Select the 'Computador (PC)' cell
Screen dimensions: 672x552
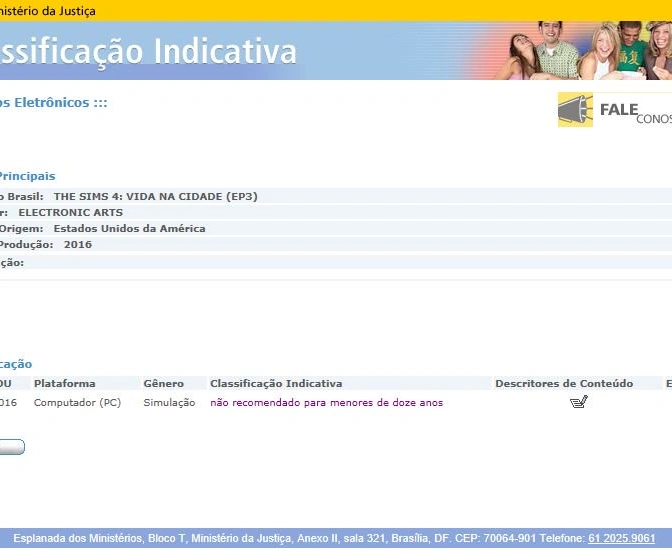coord(78,403)
